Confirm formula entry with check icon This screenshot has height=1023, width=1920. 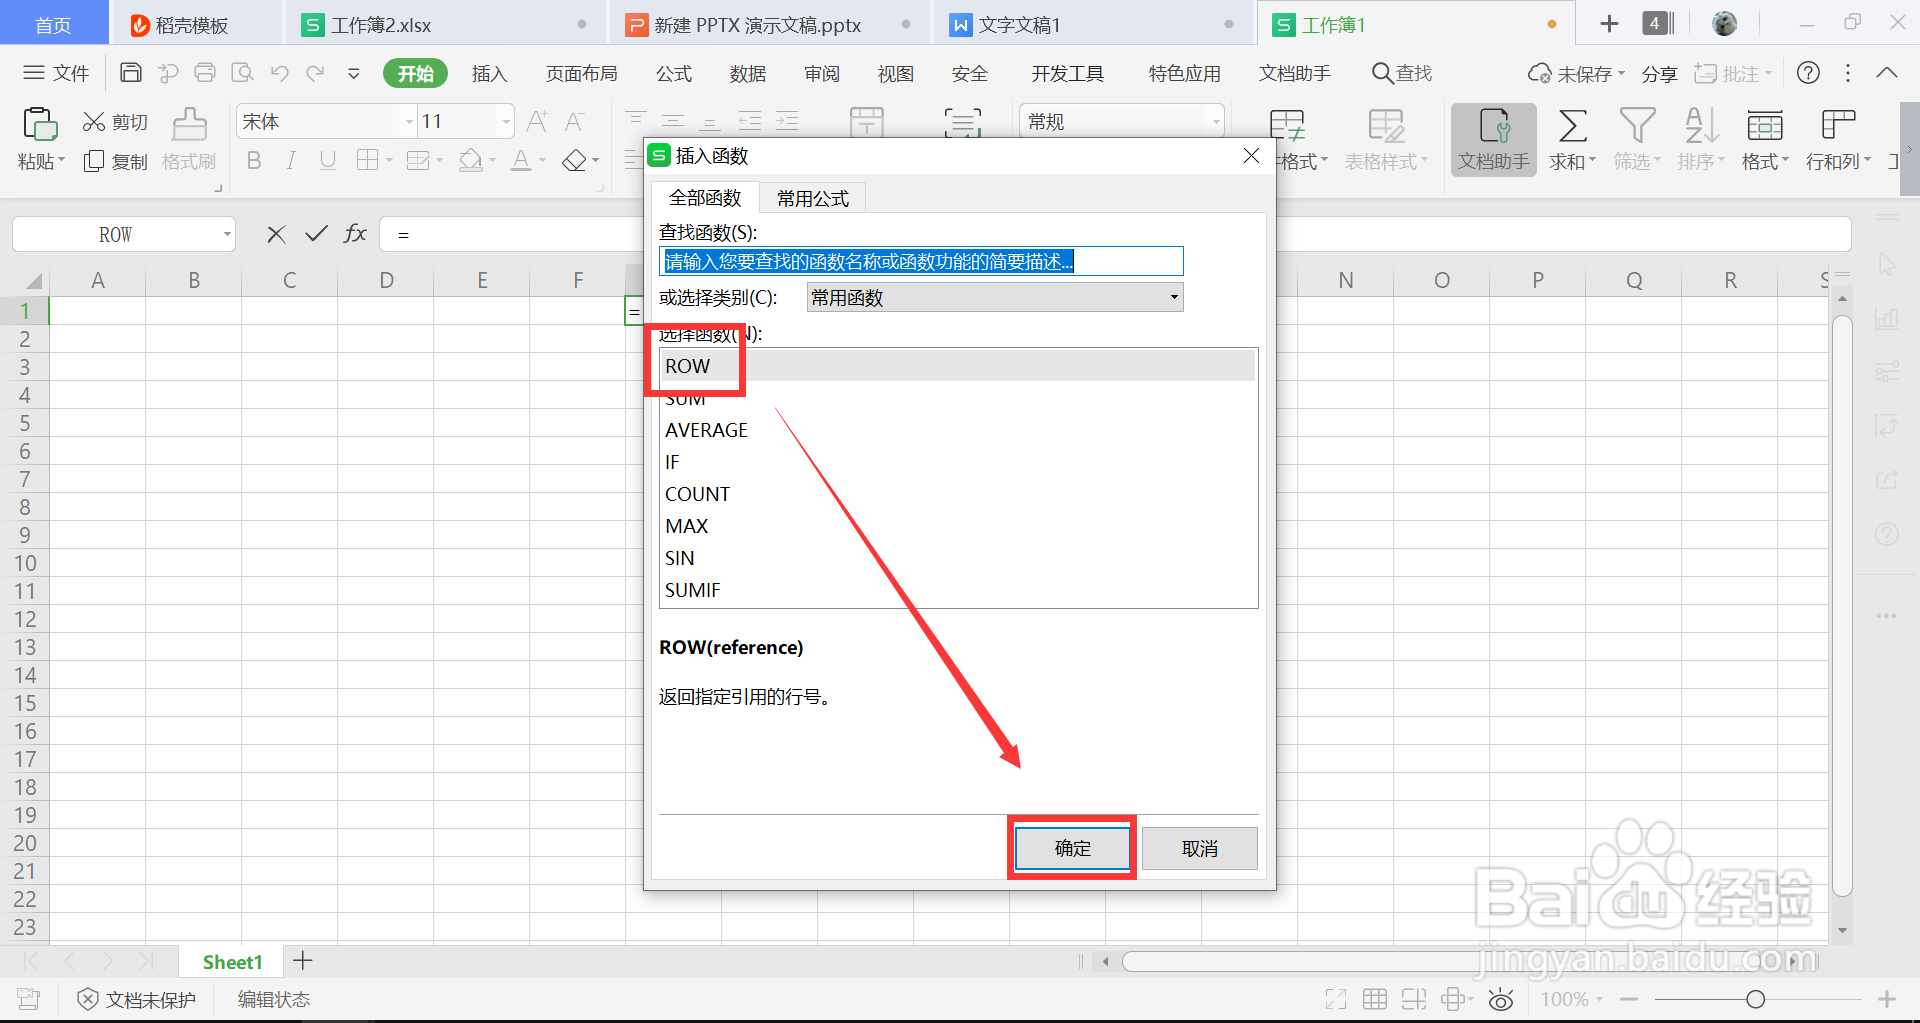click(316, 234)
